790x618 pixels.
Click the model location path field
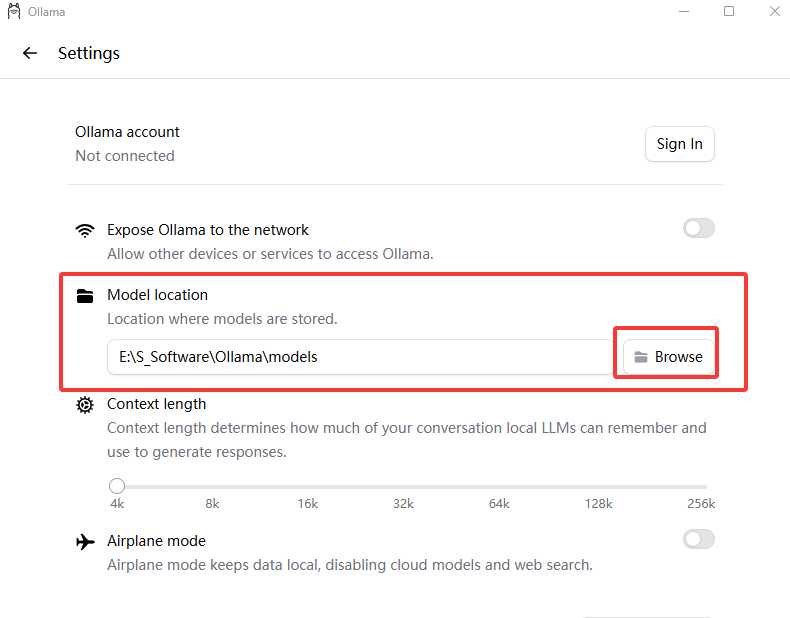coord(360,357)
